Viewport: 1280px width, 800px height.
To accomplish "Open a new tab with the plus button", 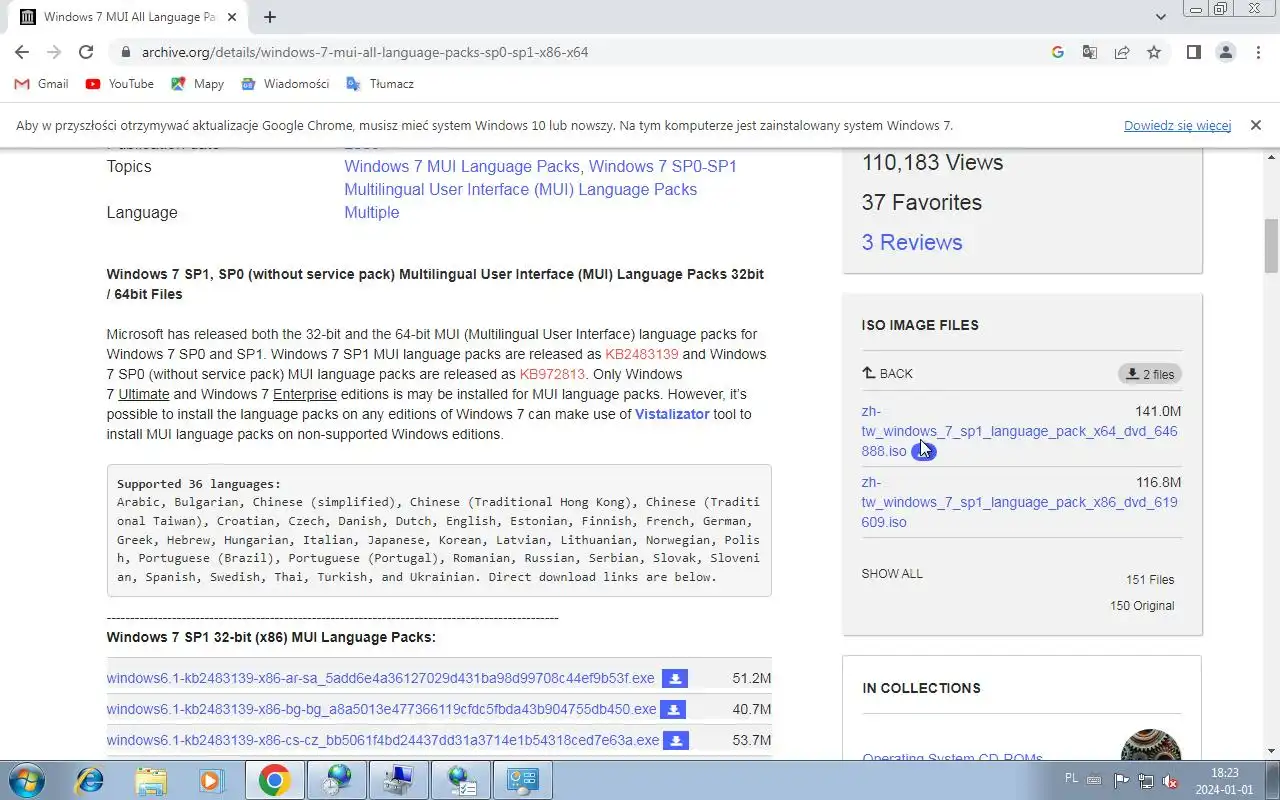I will click(270, 17).
